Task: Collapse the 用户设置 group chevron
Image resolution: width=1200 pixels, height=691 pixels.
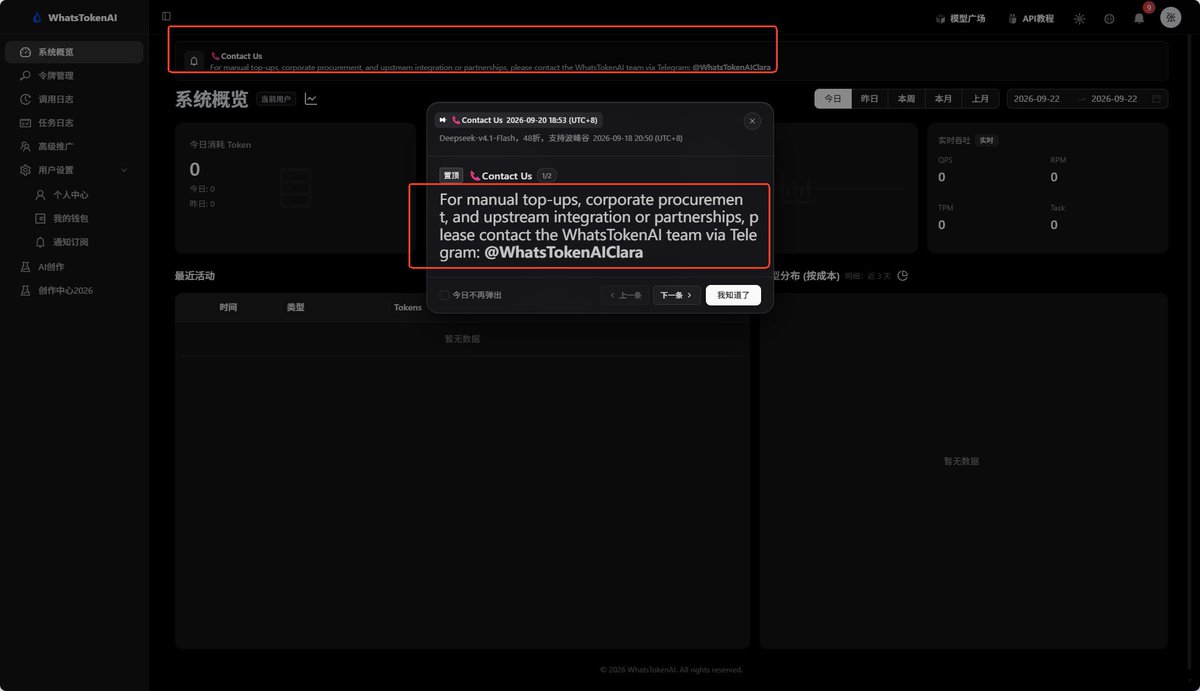Action: coord(124,170)
